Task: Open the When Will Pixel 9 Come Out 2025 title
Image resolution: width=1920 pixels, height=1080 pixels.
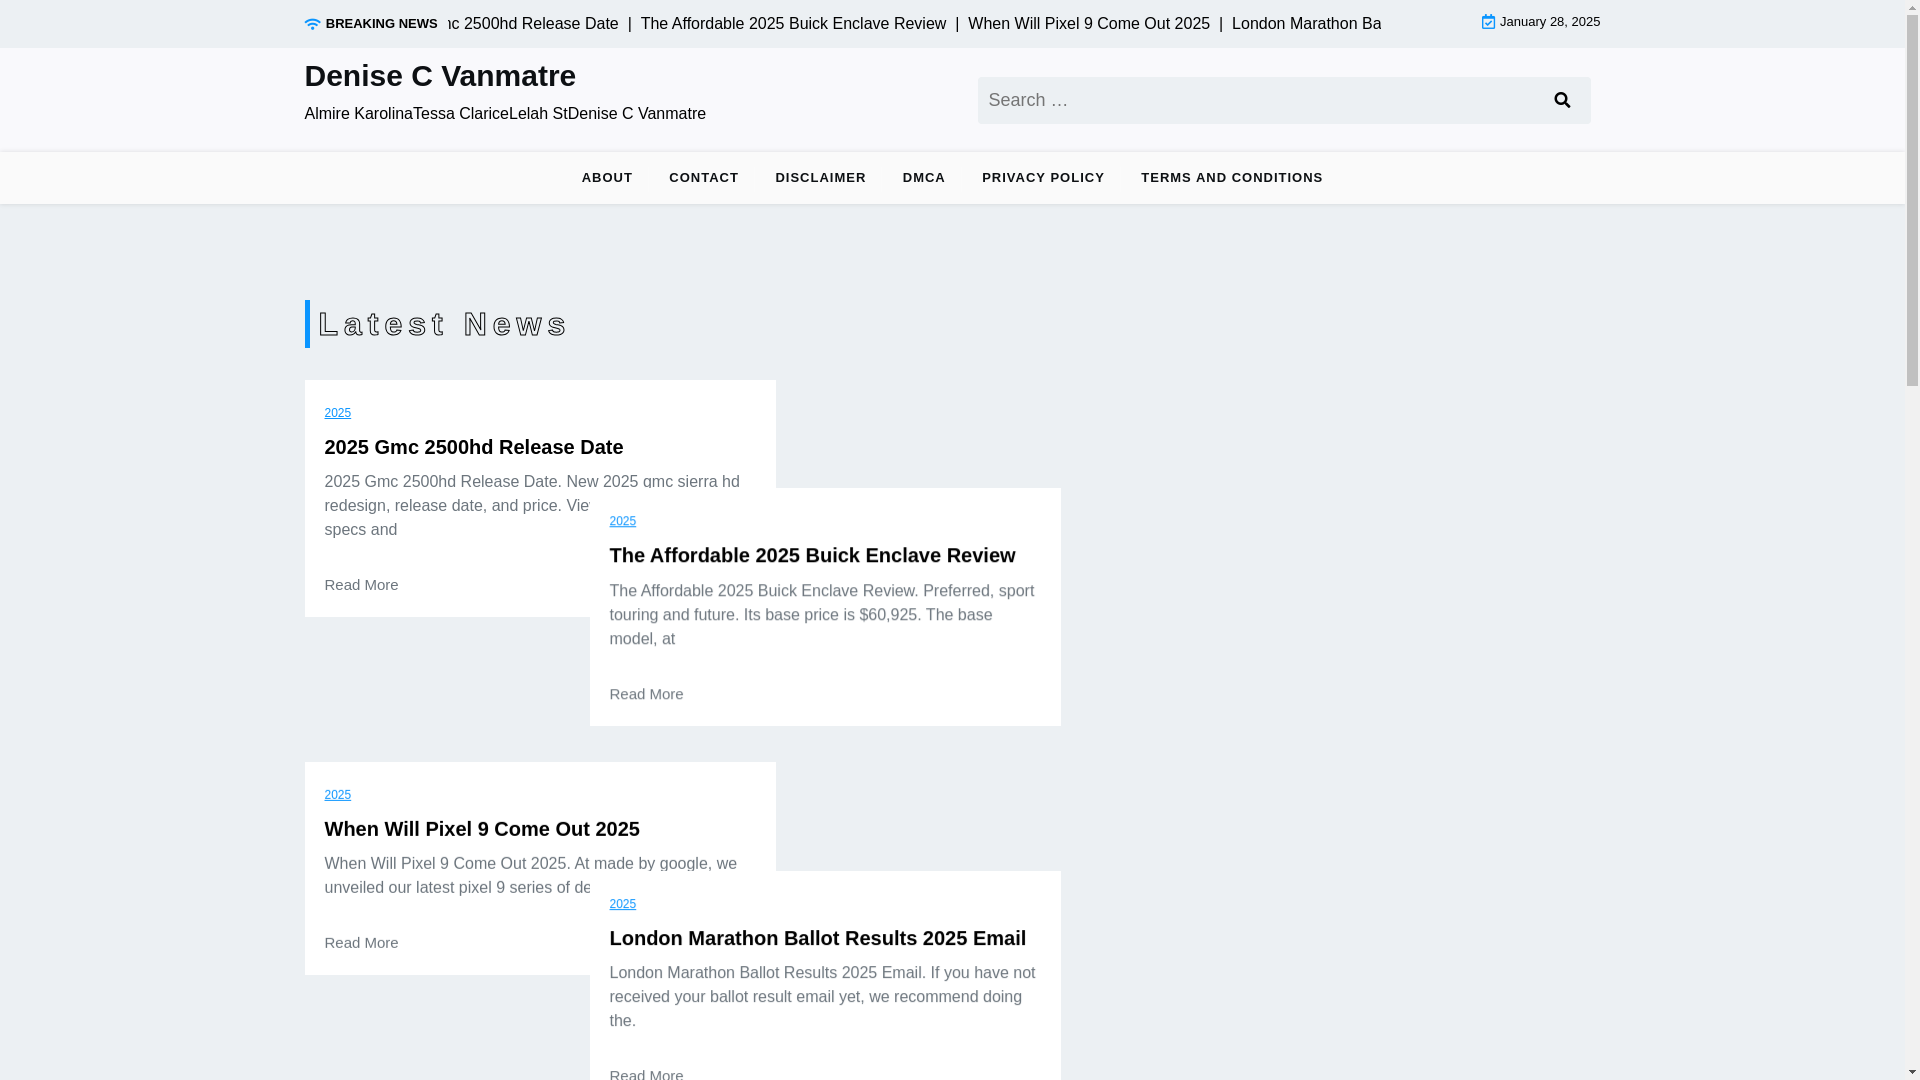Action: pos(482,829)
